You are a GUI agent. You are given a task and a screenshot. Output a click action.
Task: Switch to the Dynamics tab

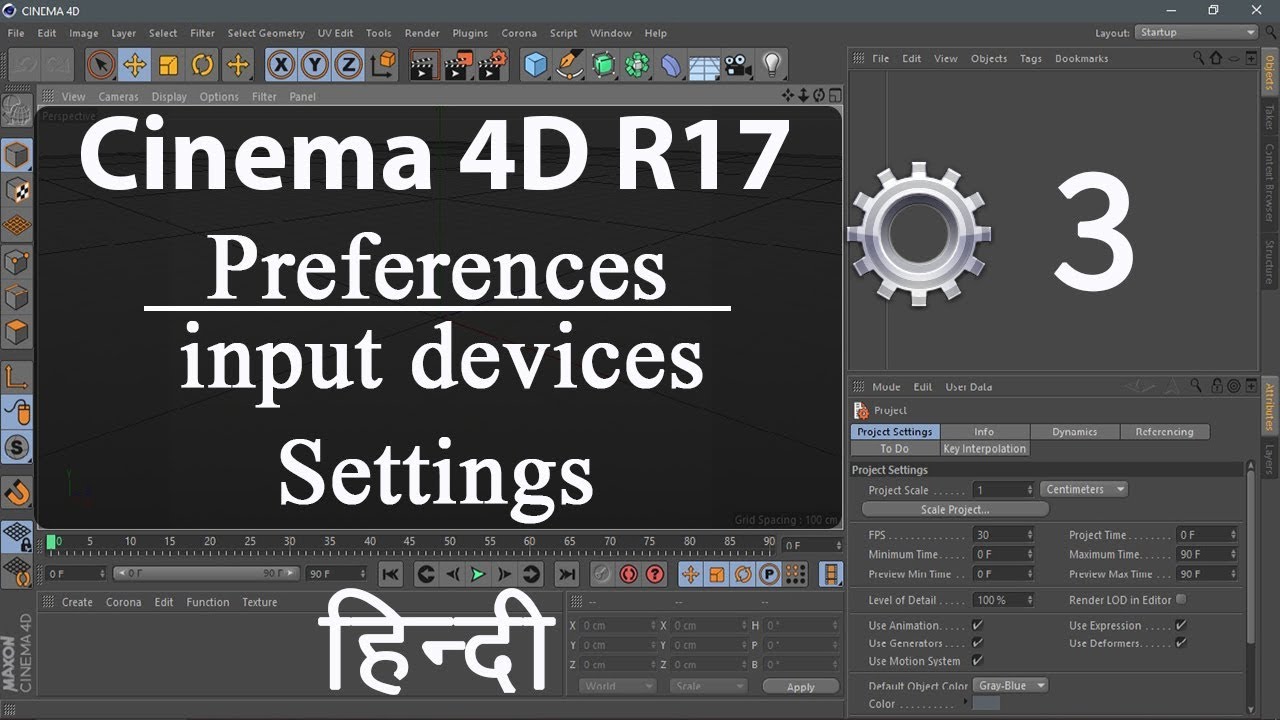click(x=1075, y=432)
